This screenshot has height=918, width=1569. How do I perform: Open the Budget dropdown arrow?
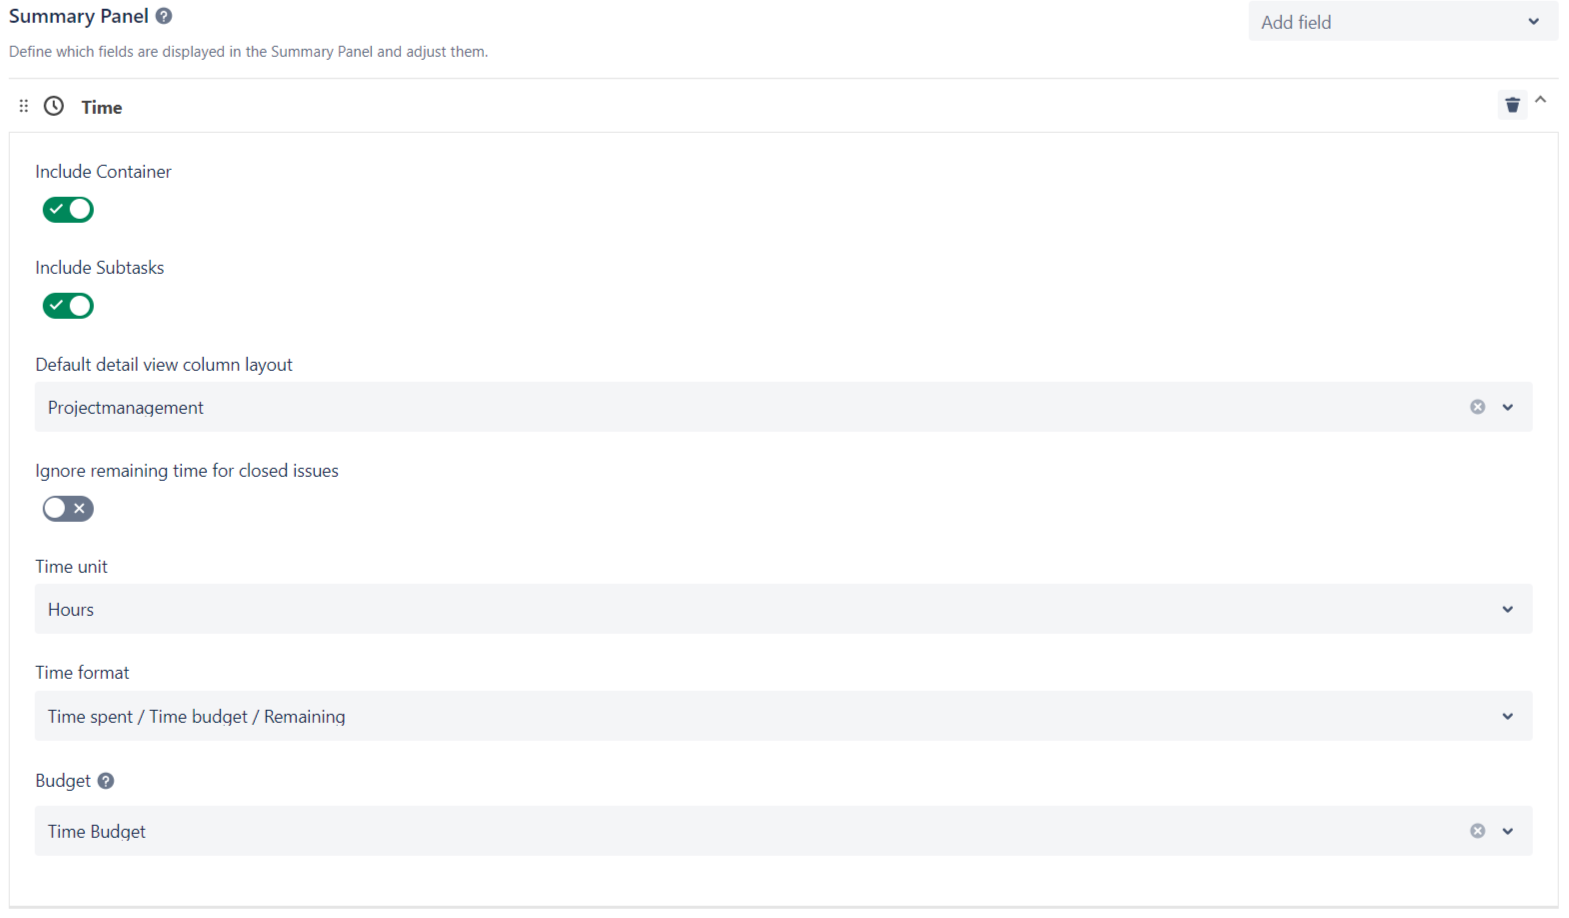(x=1507, y=831)
